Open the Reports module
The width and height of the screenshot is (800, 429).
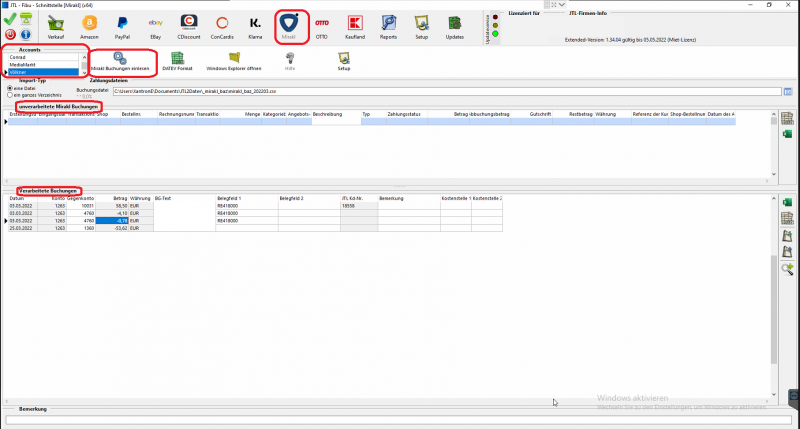[x=388, y=26]
